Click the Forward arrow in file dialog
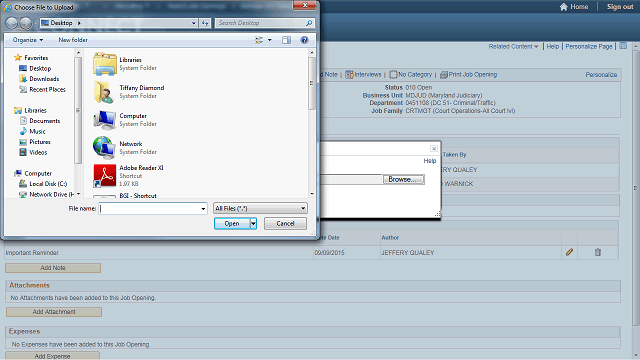640x360 pixels. pos(26,23)
